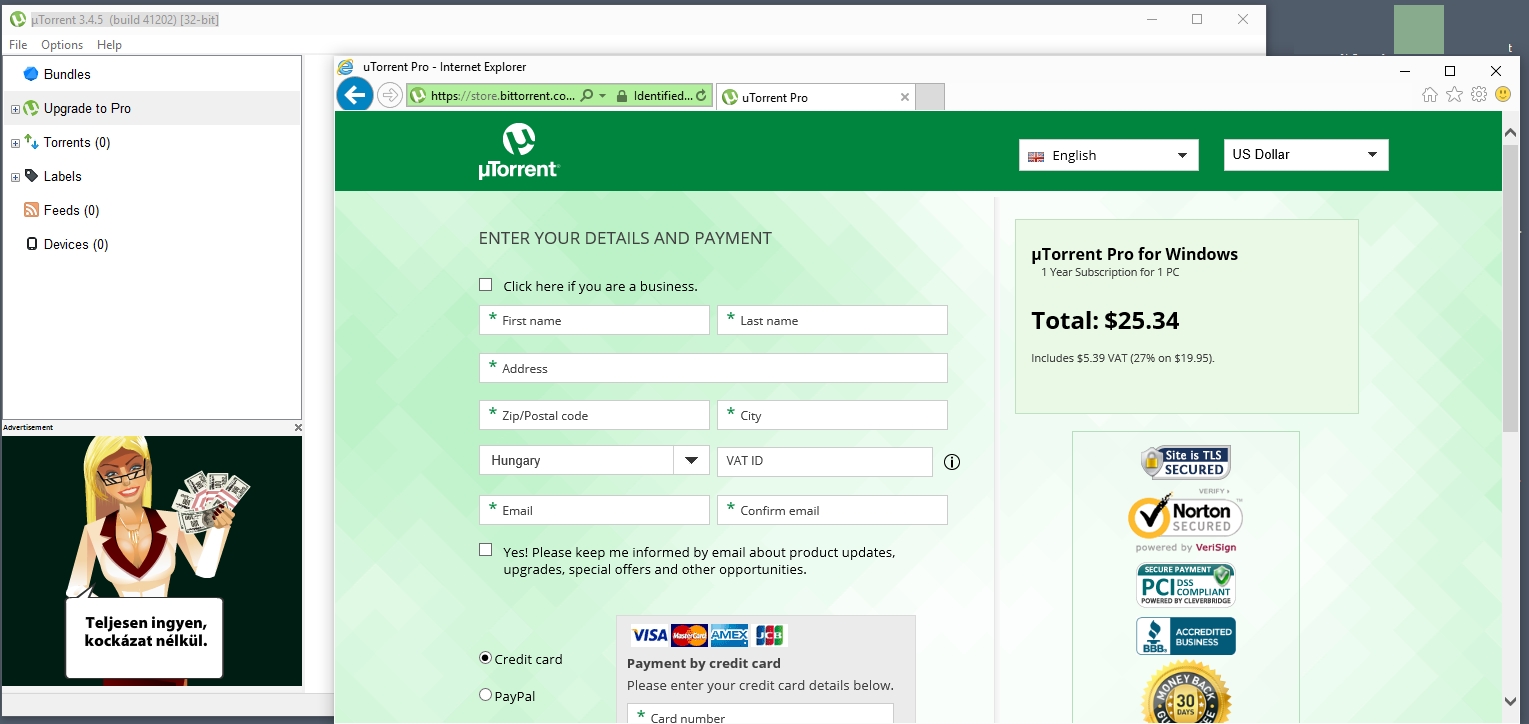Open the Options menu in uTorrent
The height and width of the screenshot is (724, 1529).
62,45
